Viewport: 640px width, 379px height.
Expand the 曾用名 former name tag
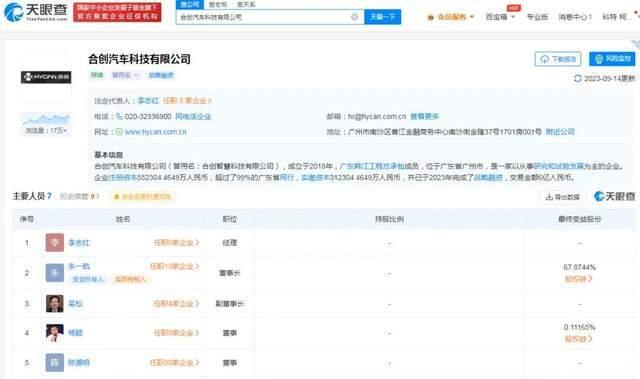125,75
